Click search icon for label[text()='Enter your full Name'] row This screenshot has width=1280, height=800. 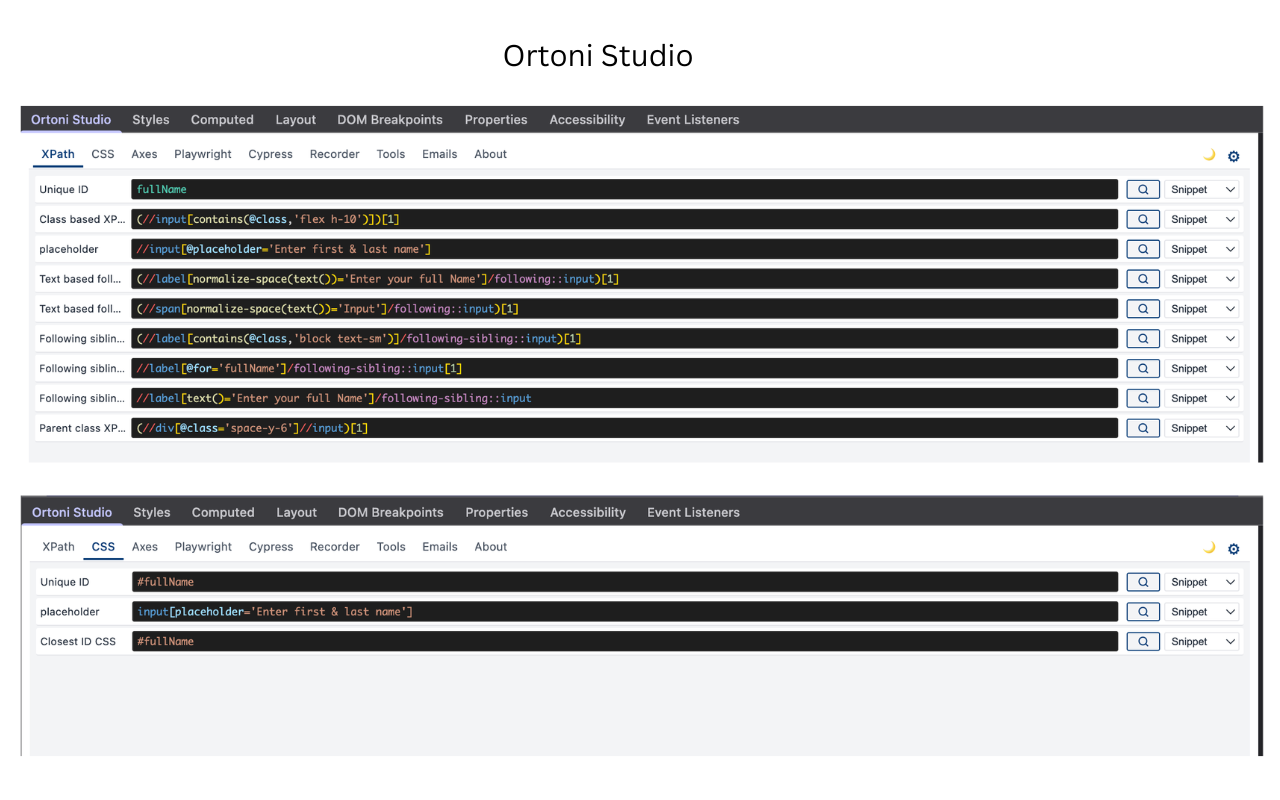tap(1143, 398)
